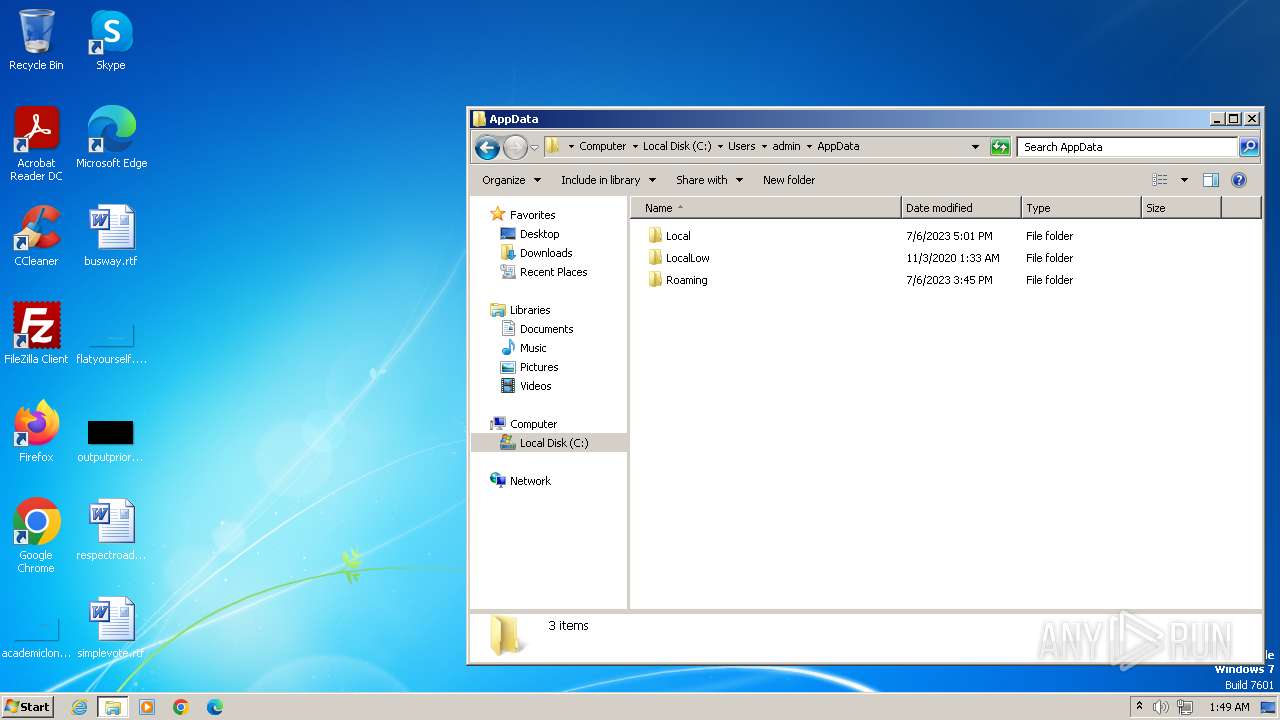1280x720 pixels.
Task: Sort by Date modified column header
Action: coord(961,208)
